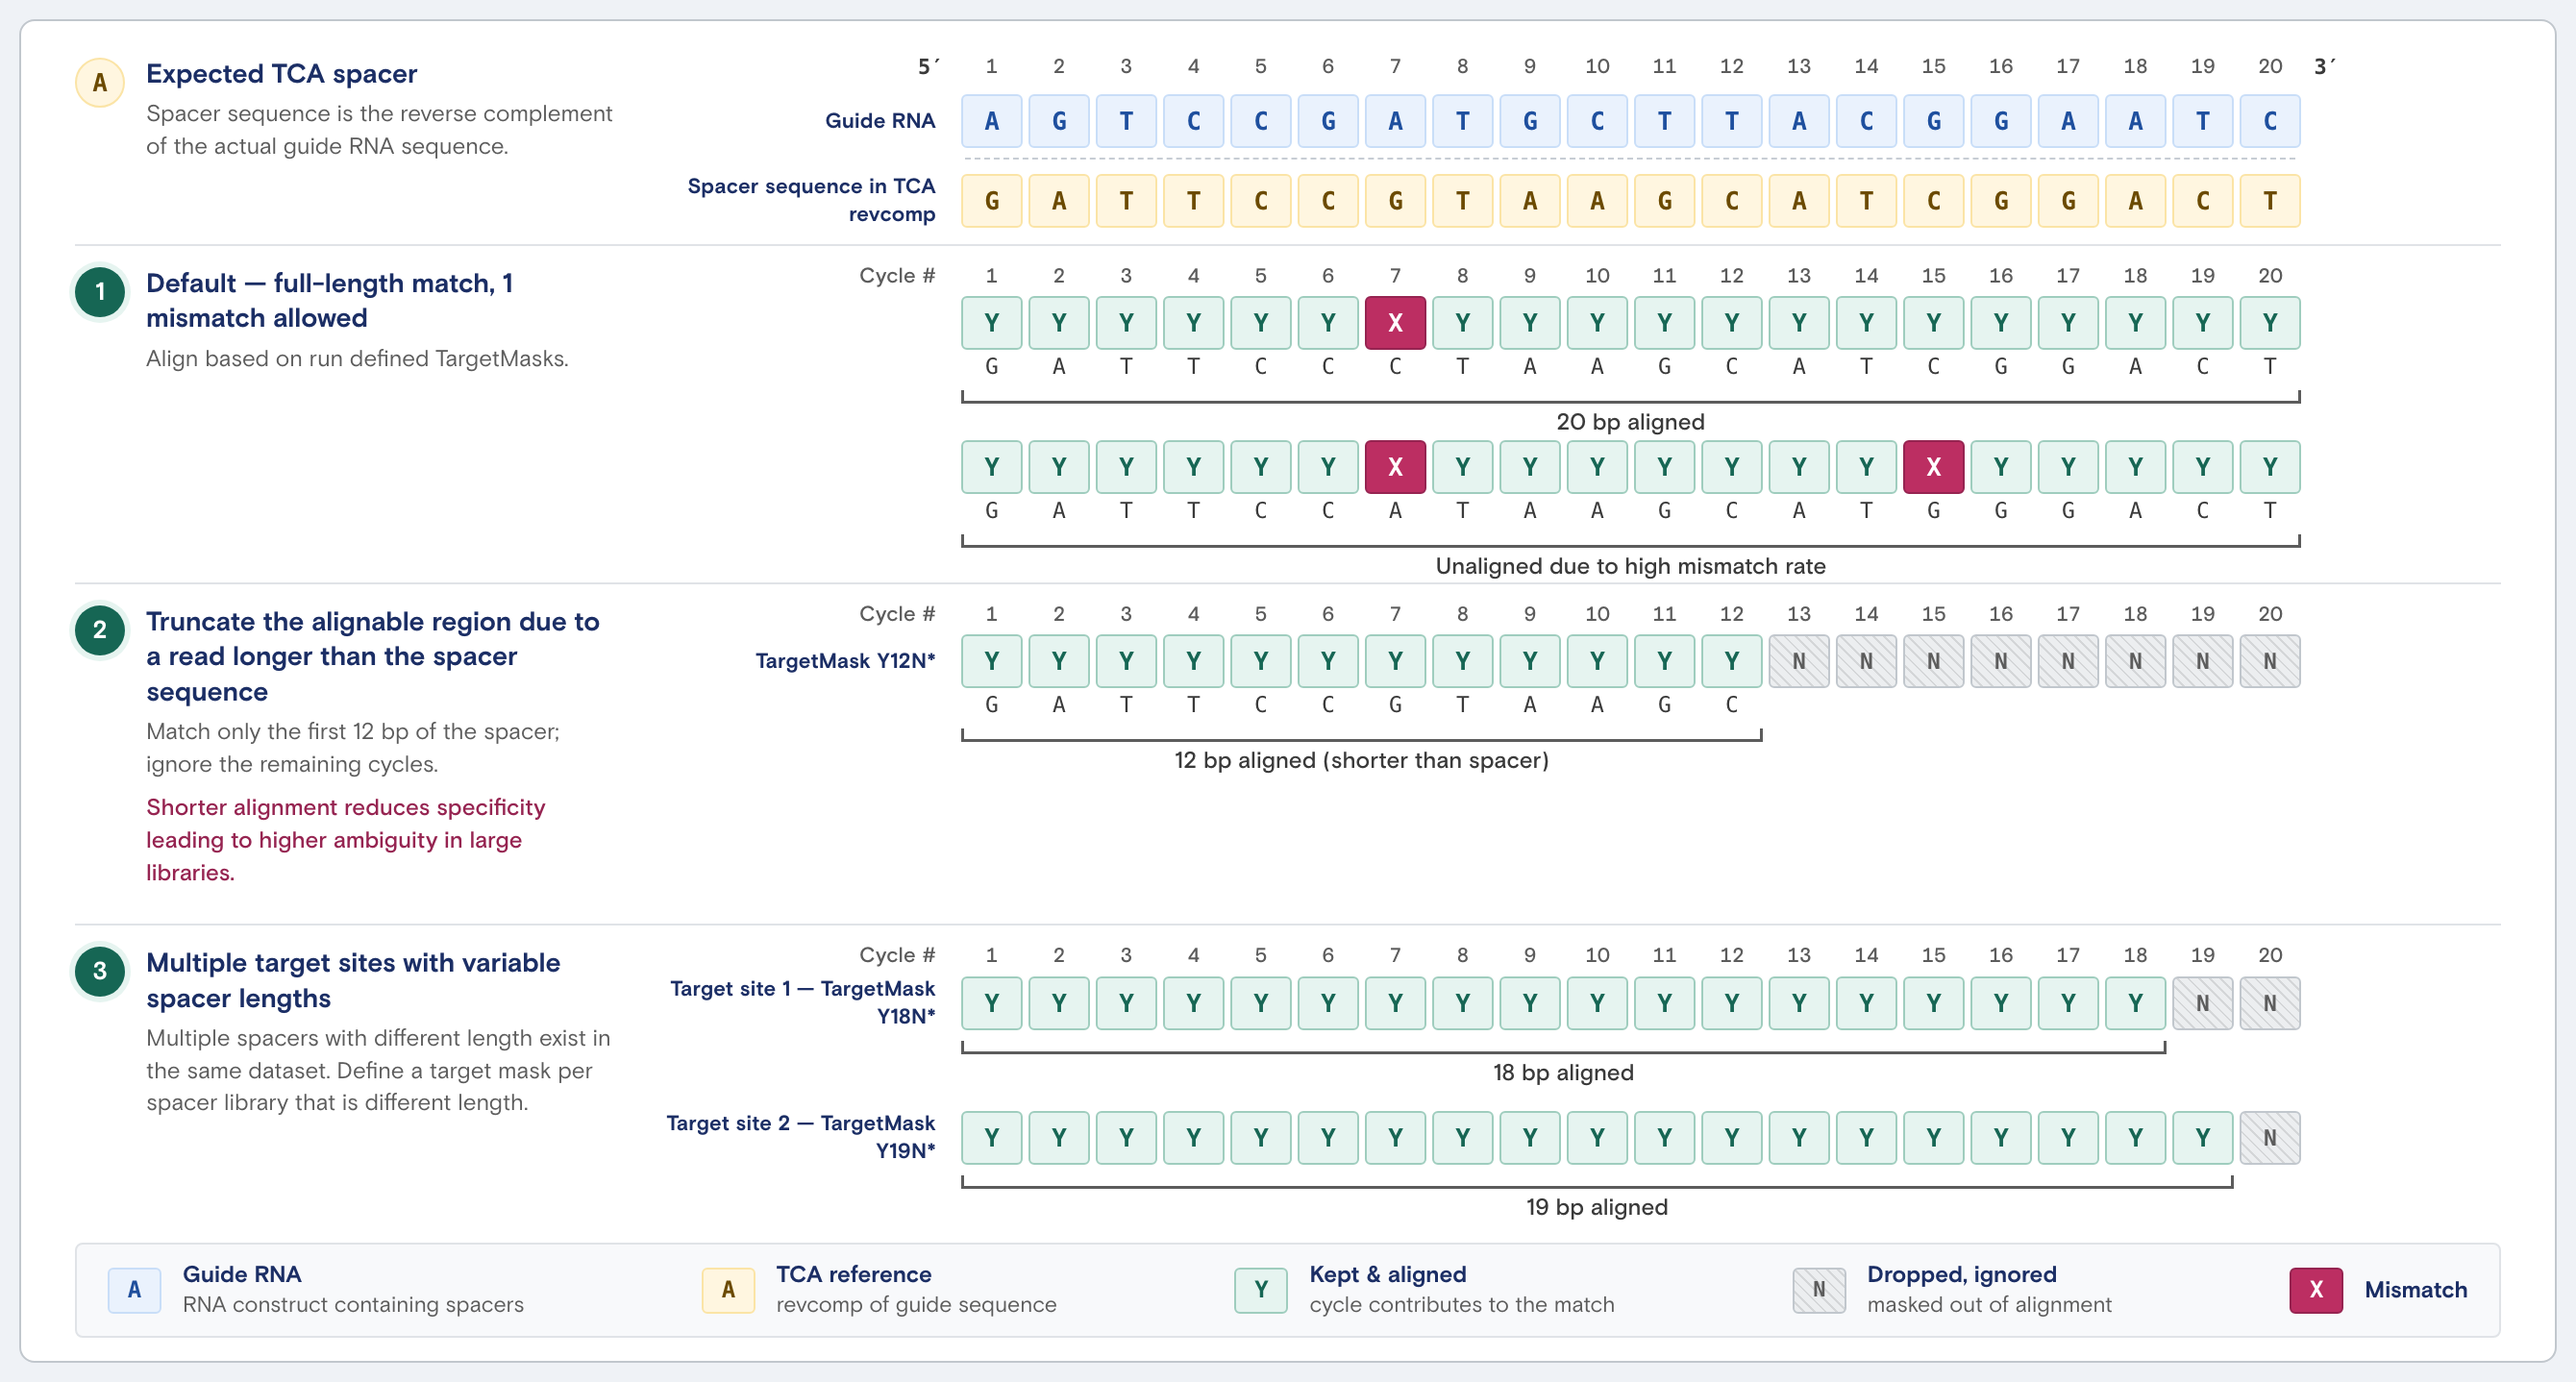
Task: Click the "TCA reference" legend title
Action: point(854,1275)
